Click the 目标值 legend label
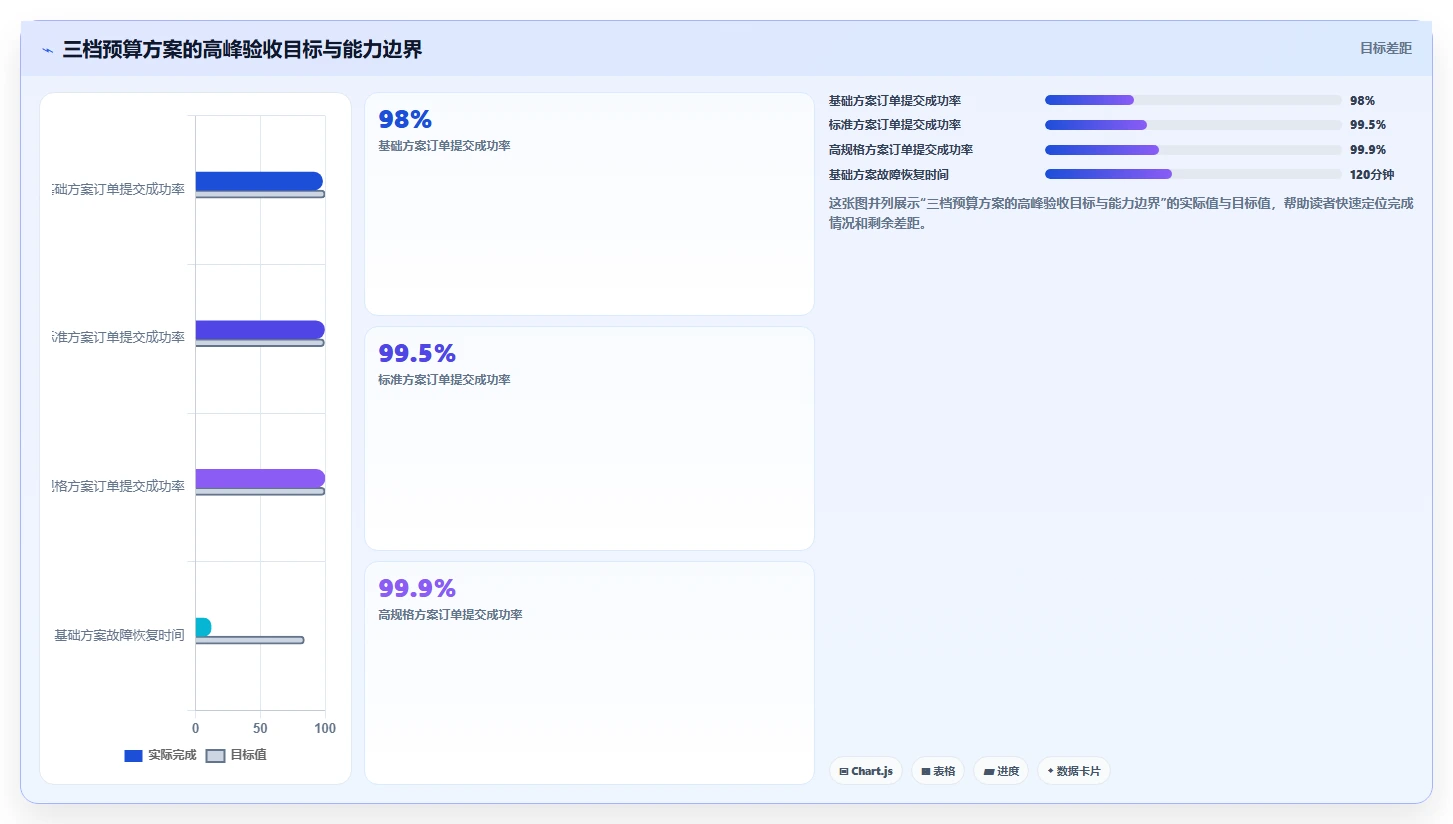The width and height of the screenshot is (1453, 824). pyautogui.click(x=248, y=755)
